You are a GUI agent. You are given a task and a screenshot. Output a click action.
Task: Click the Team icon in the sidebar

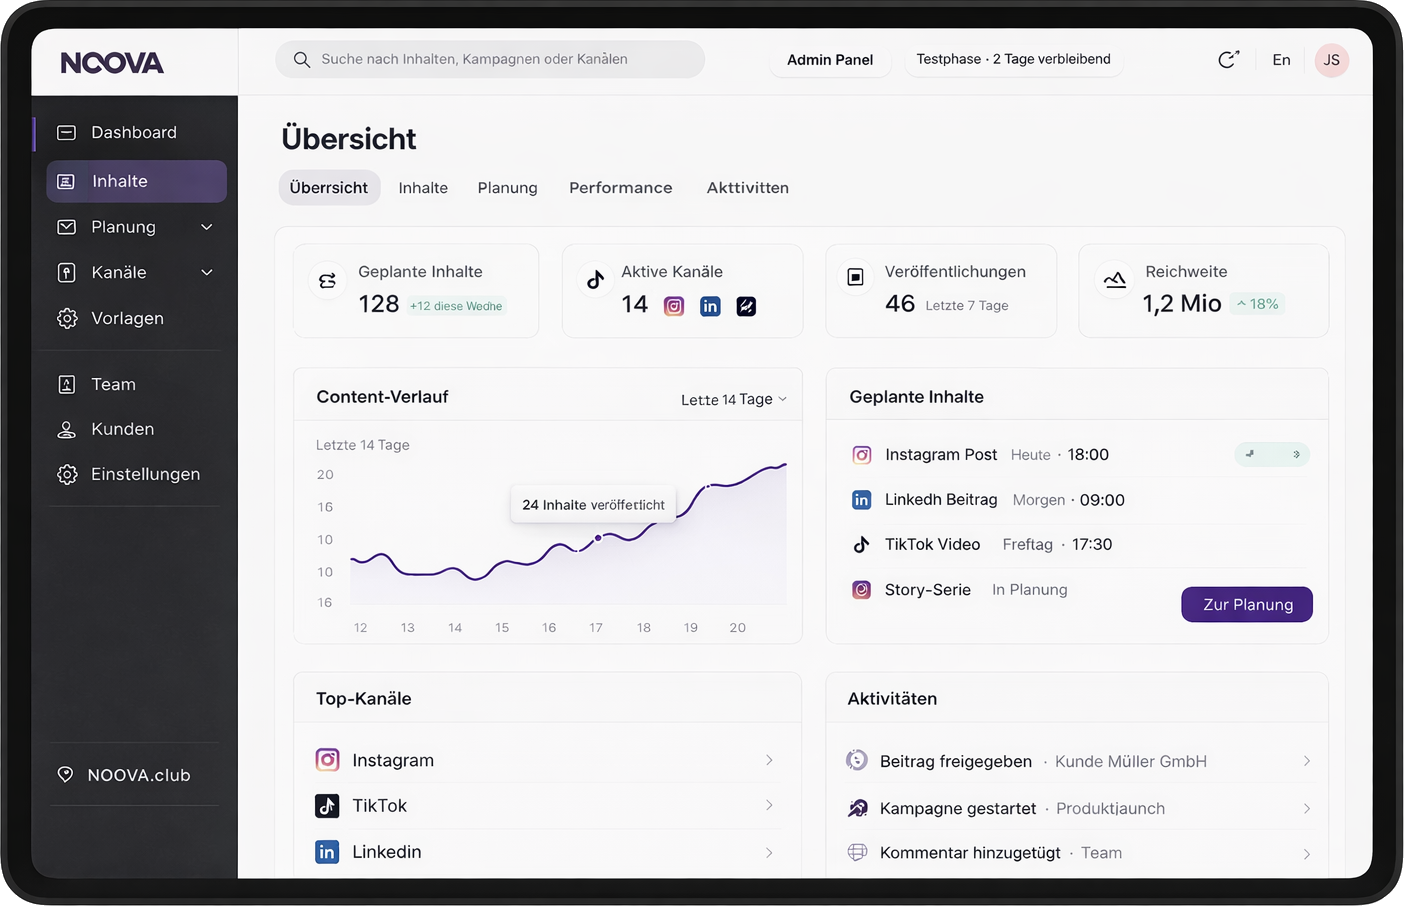[x=67, y=384]
